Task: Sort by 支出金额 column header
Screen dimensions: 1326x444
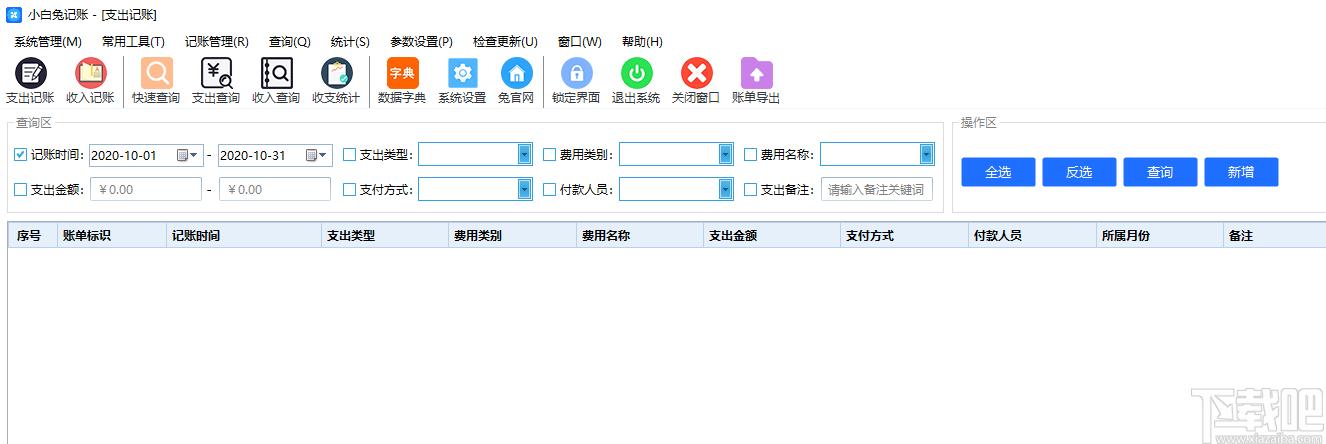Action: click(772, 236)
